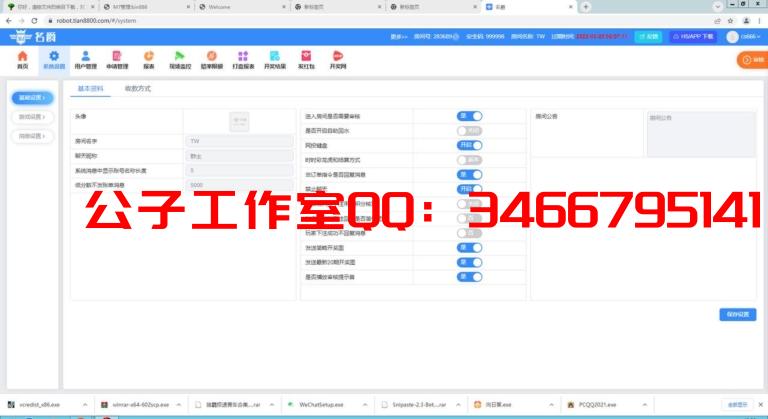
Task: Switch to the second browser tab
Action: pos(147,7)
